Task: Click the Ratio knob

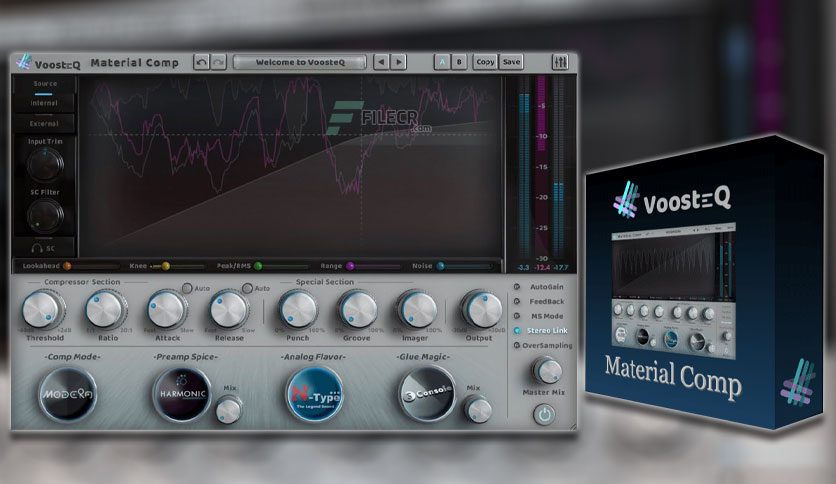Action: (x=105, y=310)
